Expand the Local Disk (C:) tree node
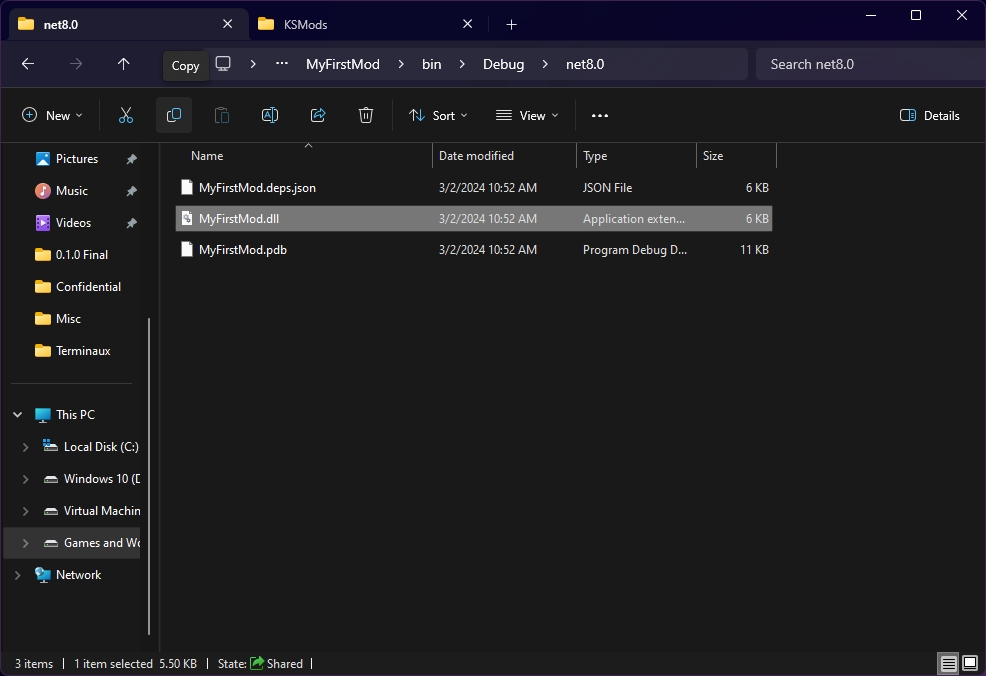Screen dimensions: 986x676 (26, 447)
